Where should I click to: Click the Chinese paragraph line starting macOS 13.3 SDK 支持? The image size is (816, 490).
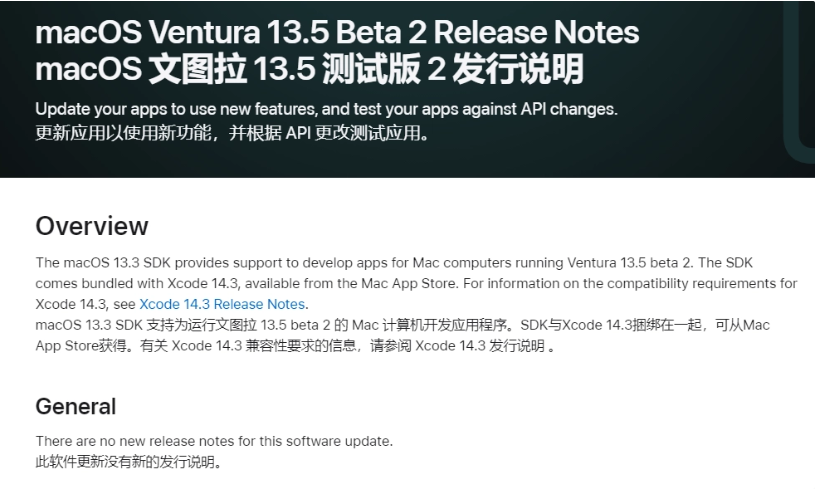(x=402, y=325)
